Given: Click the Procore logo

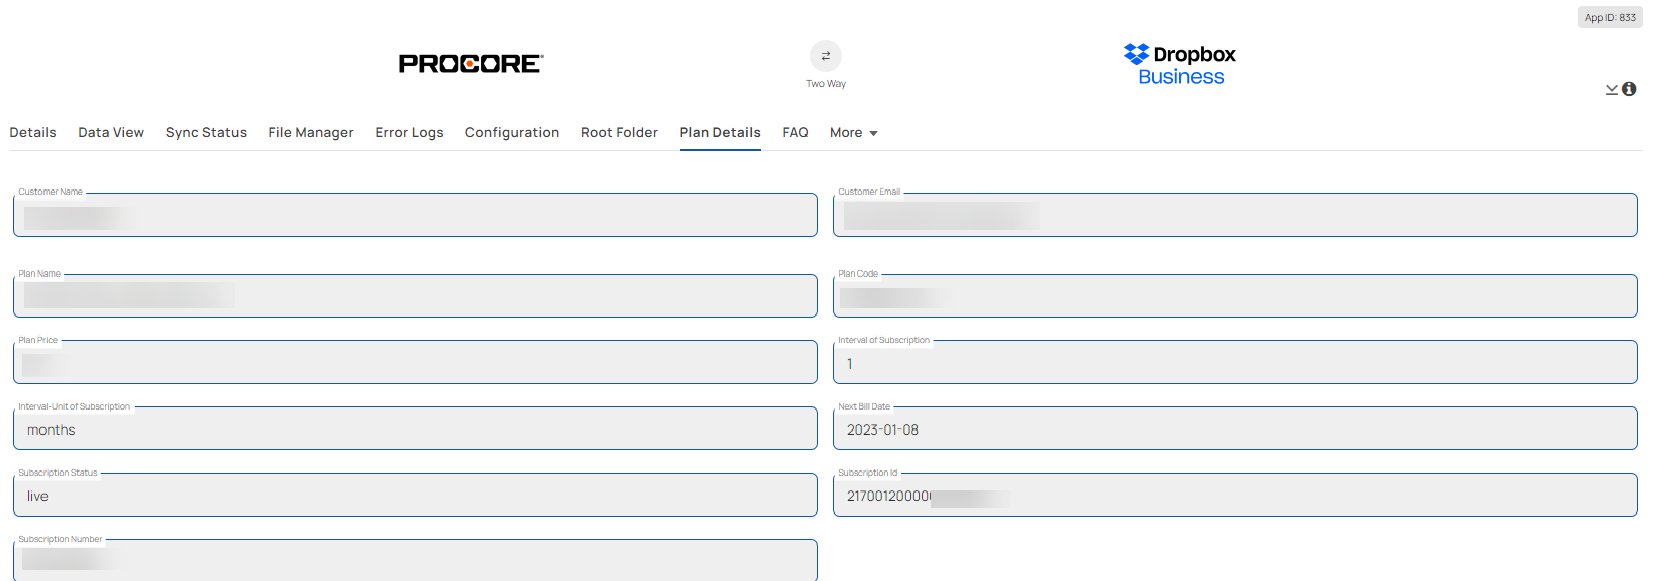Looking at the screenshot, I should pyautogui.click(x=471, y=64).
